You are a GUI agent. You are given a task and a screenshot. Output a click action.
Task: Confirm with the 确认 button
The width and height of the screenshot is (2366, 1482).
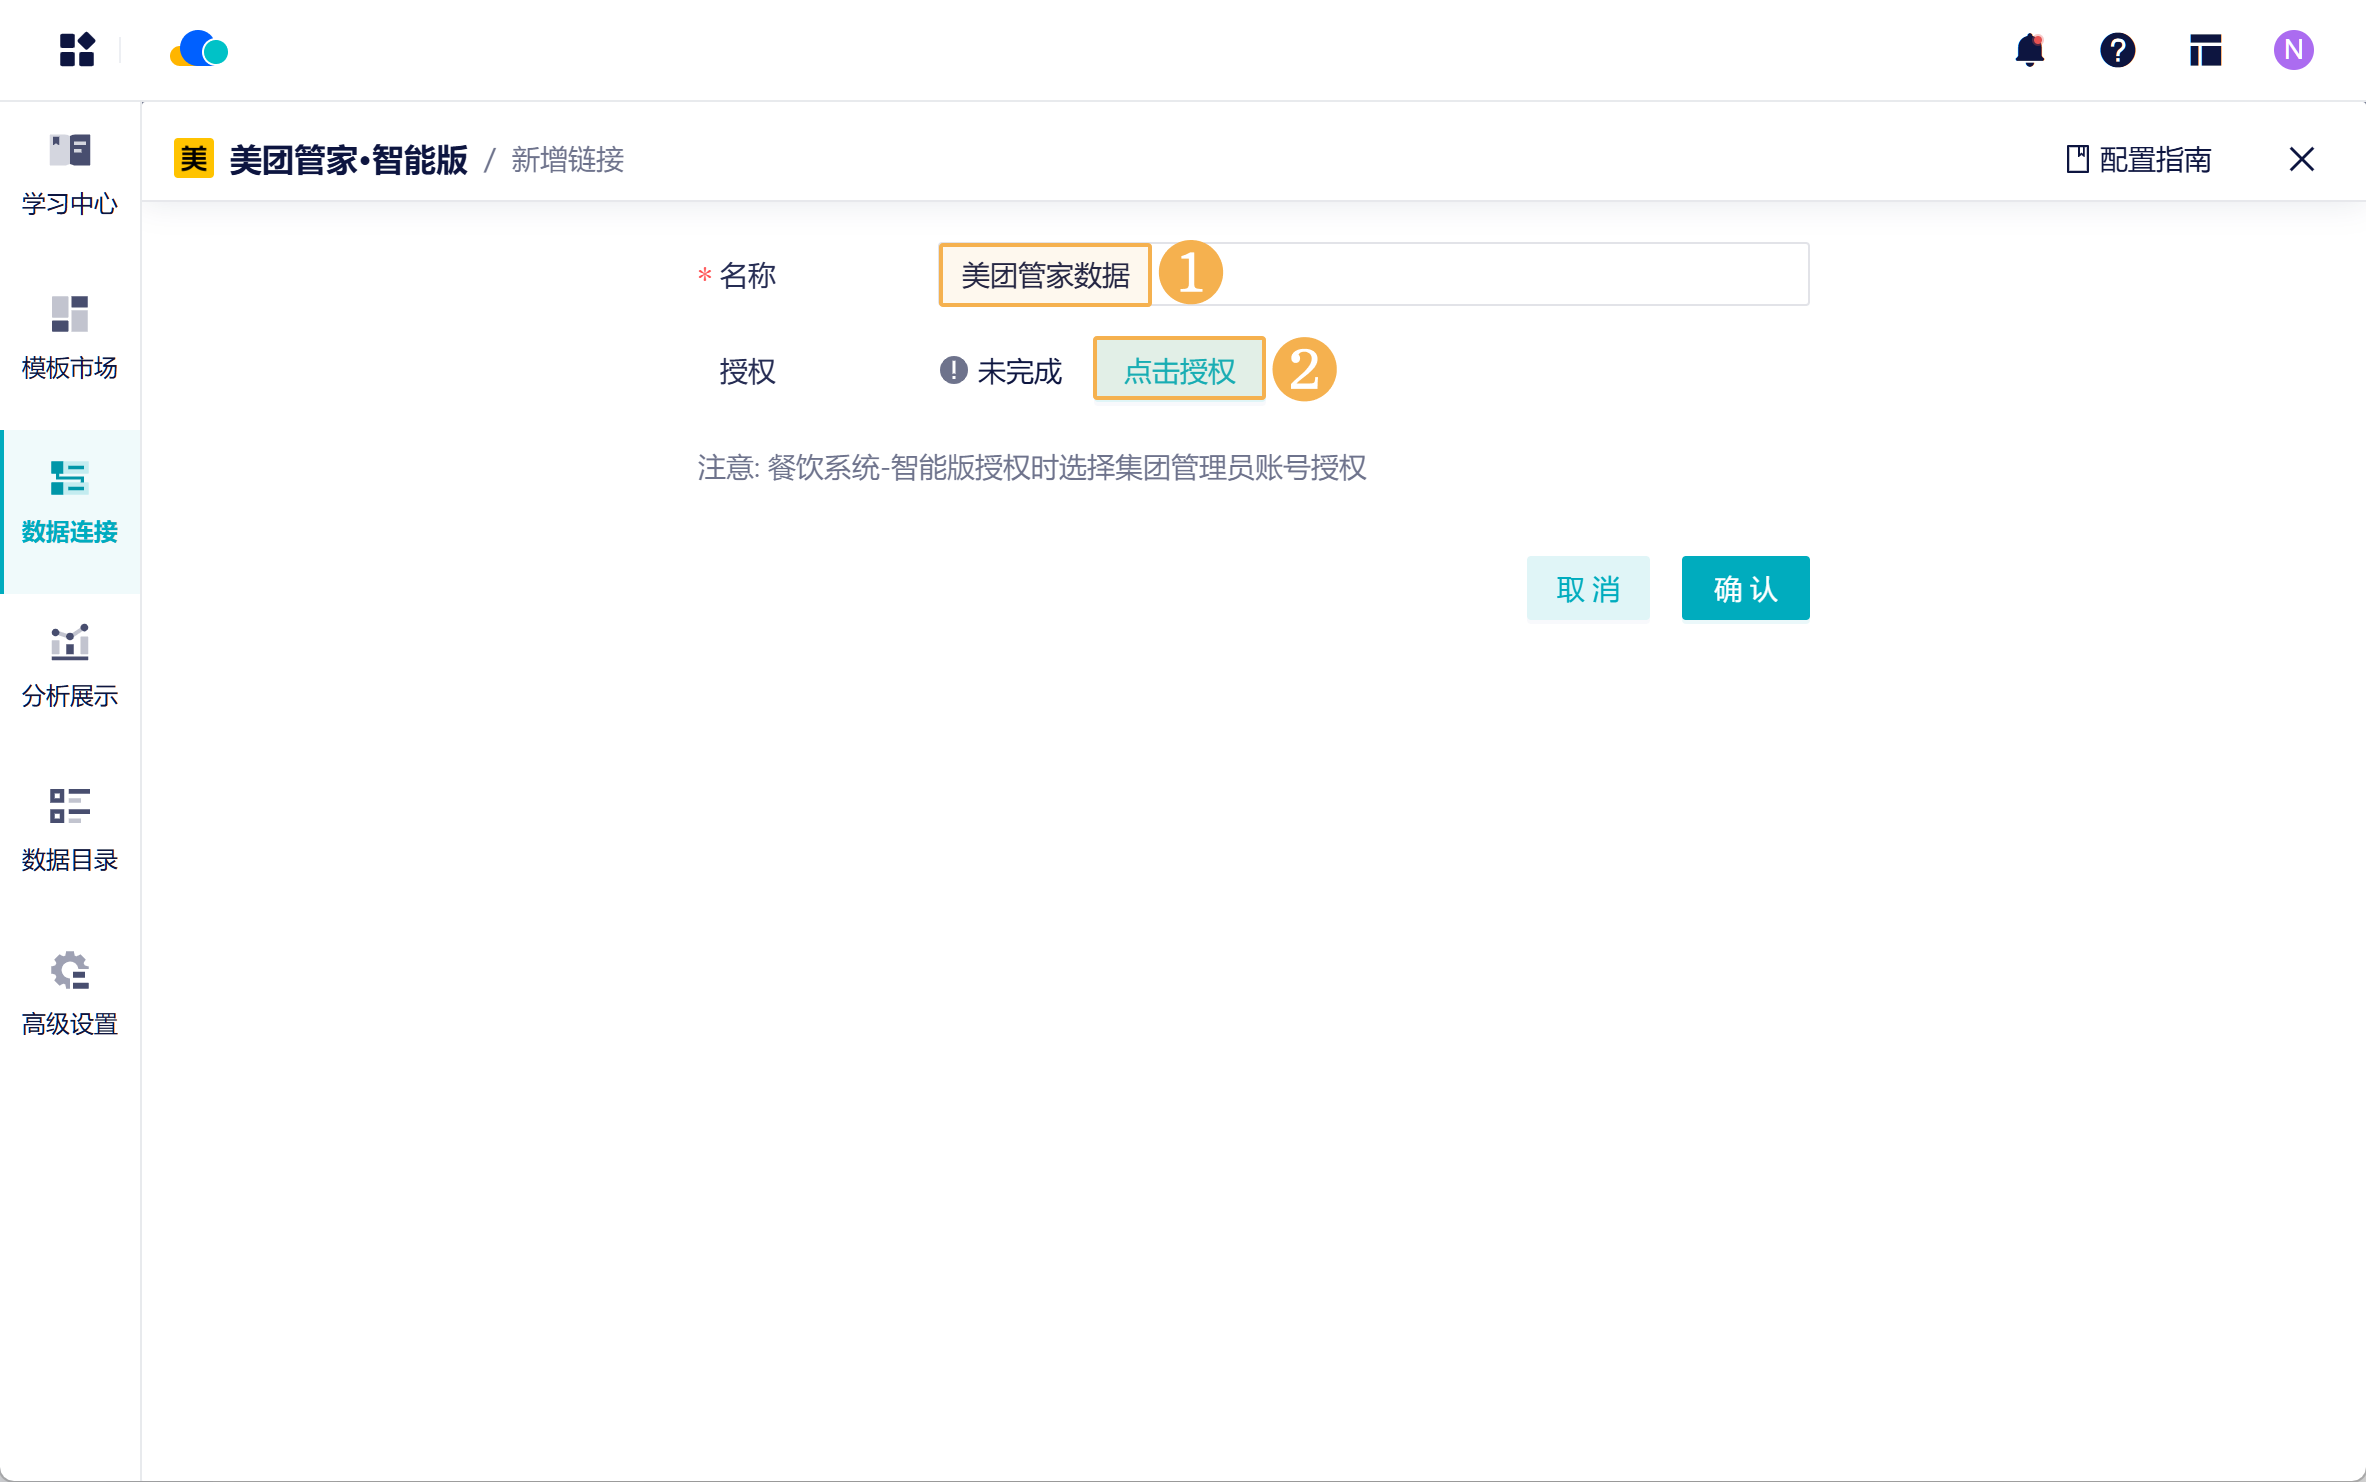[x=1745, y=589]
